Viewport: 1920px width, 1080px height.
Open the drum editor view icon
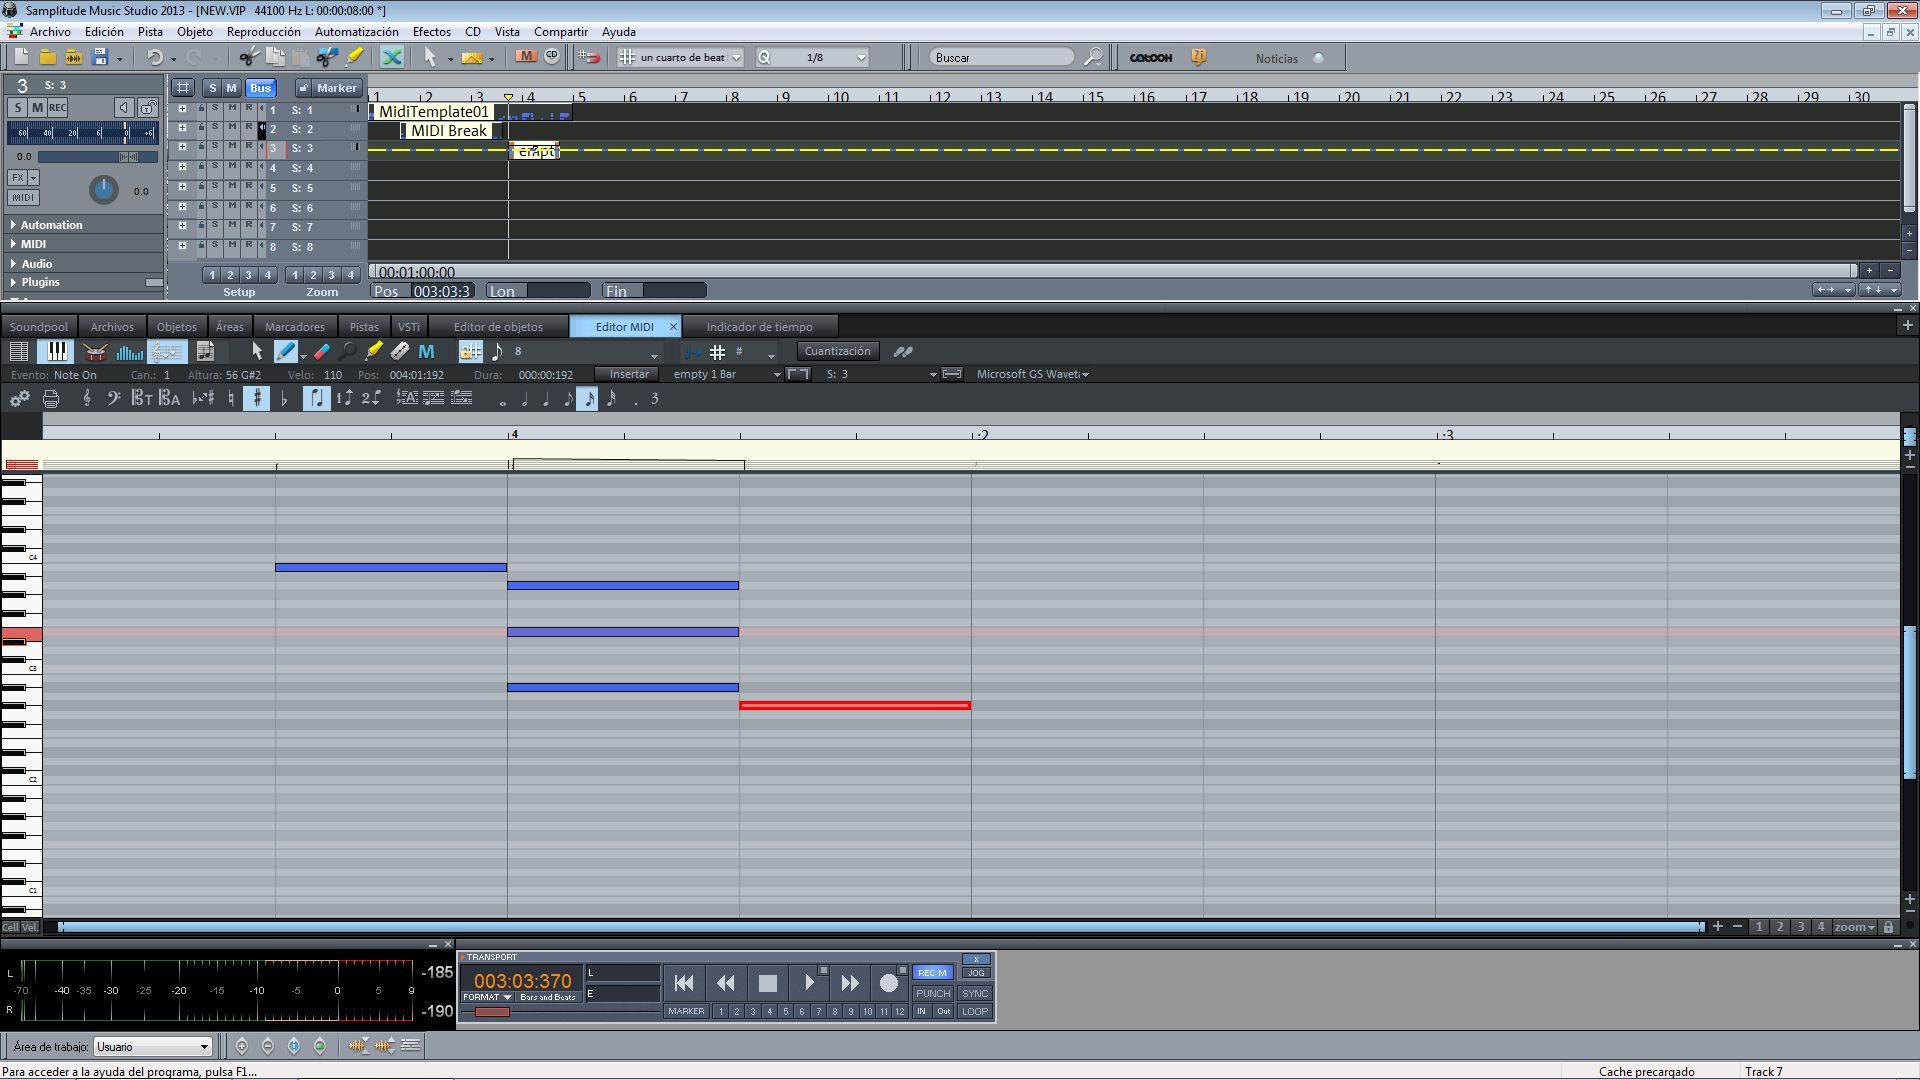[95, 352]
